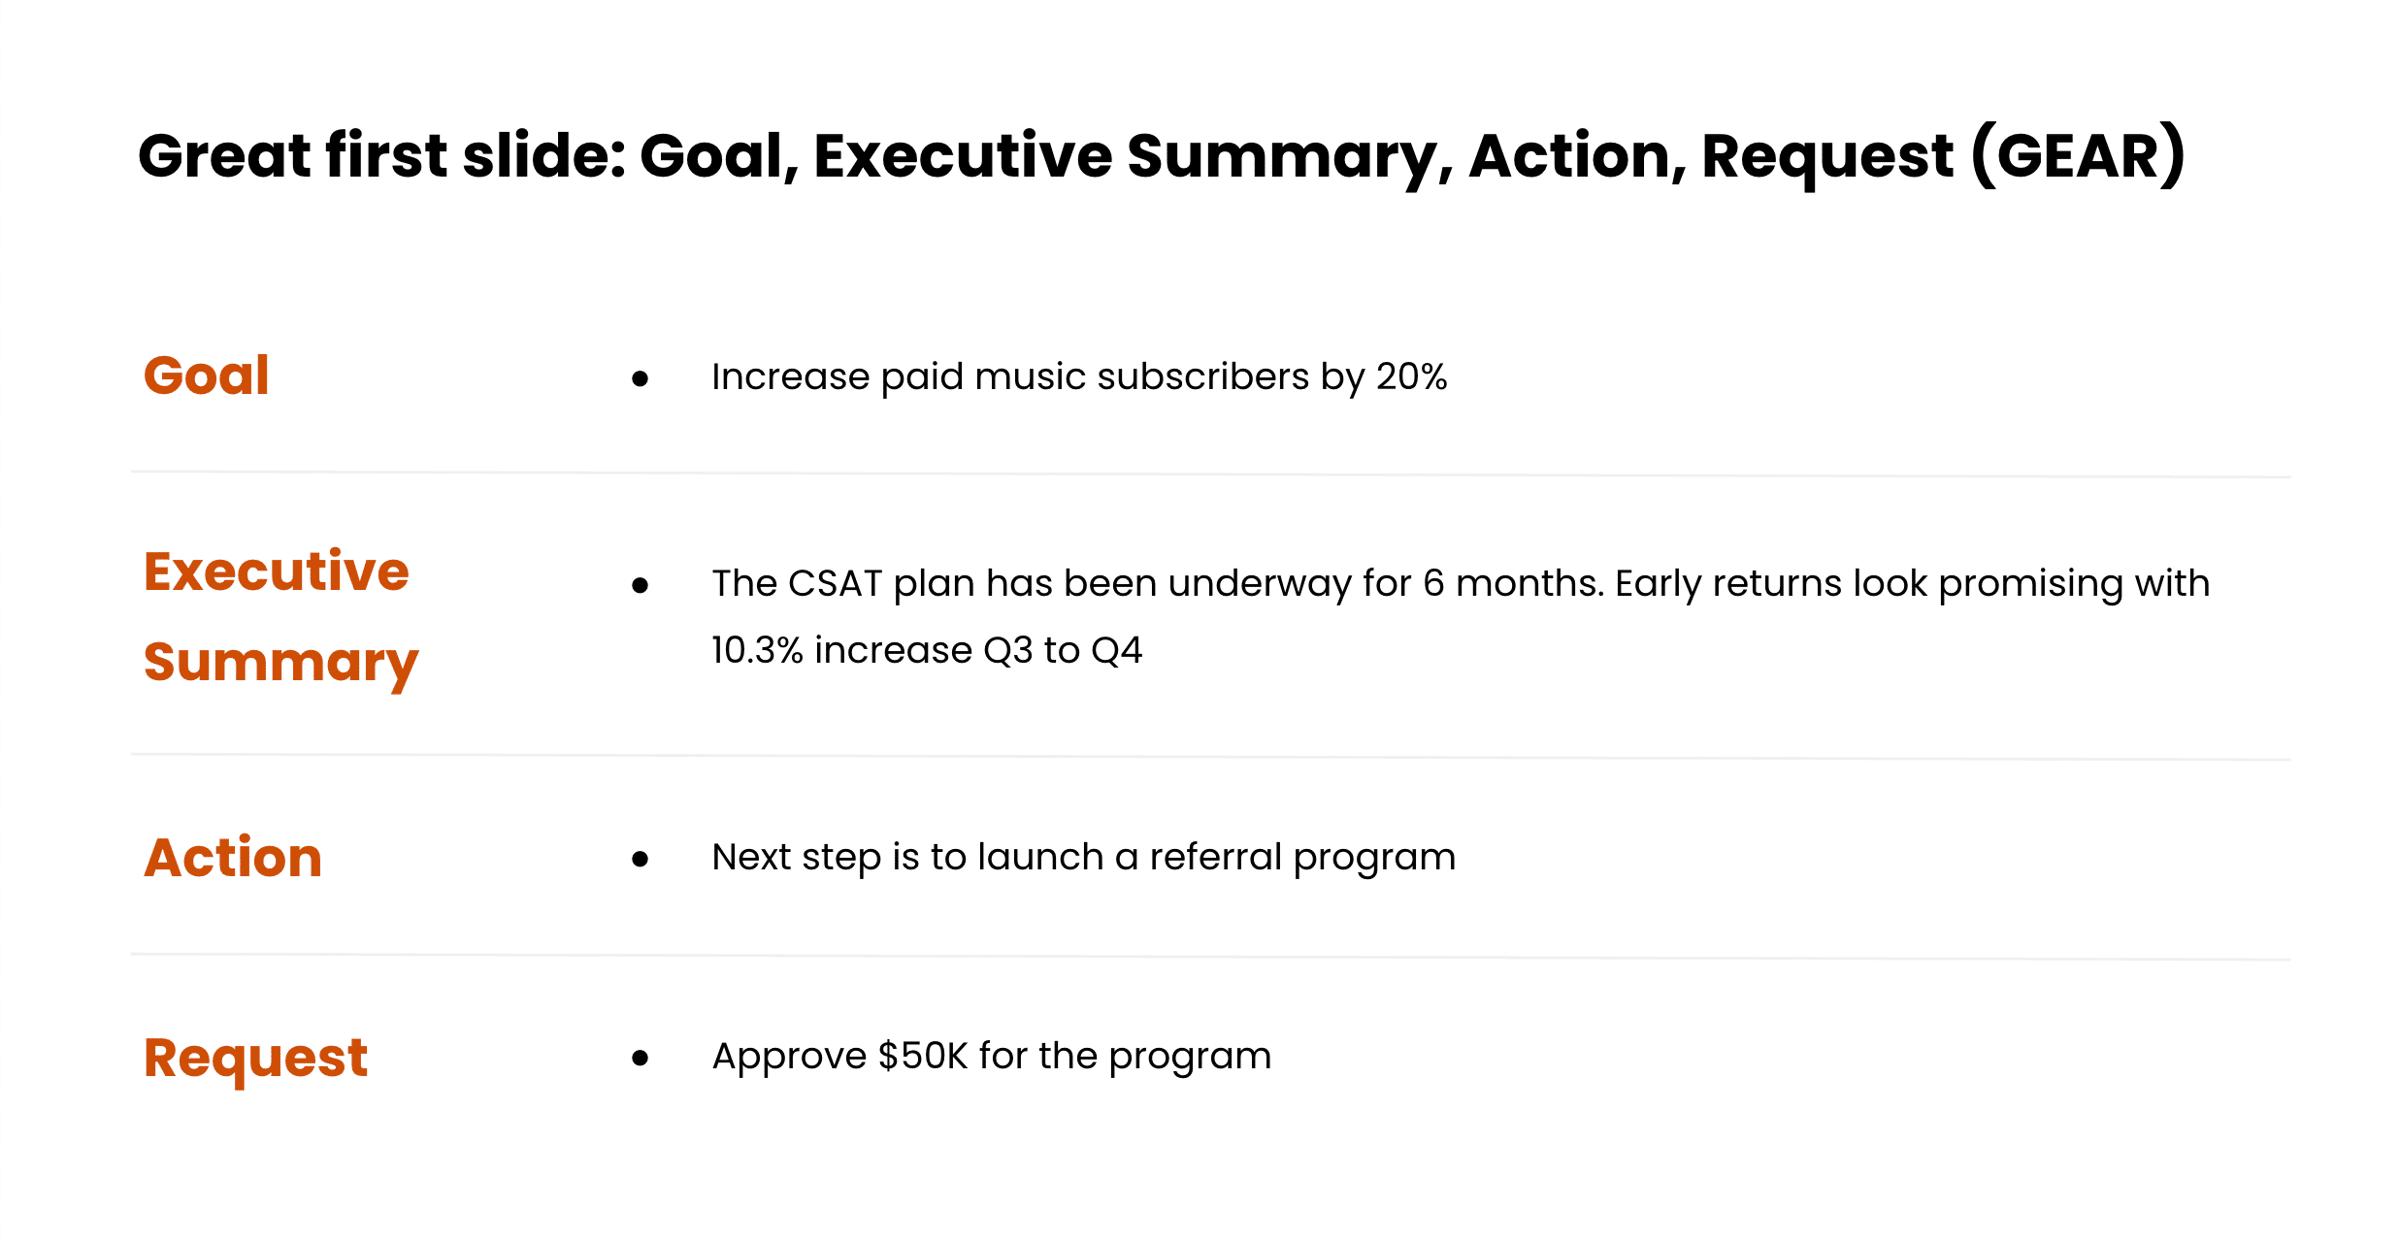Select the orange Goal heading
This screenshot has width=2400, height=1241.
206,376
